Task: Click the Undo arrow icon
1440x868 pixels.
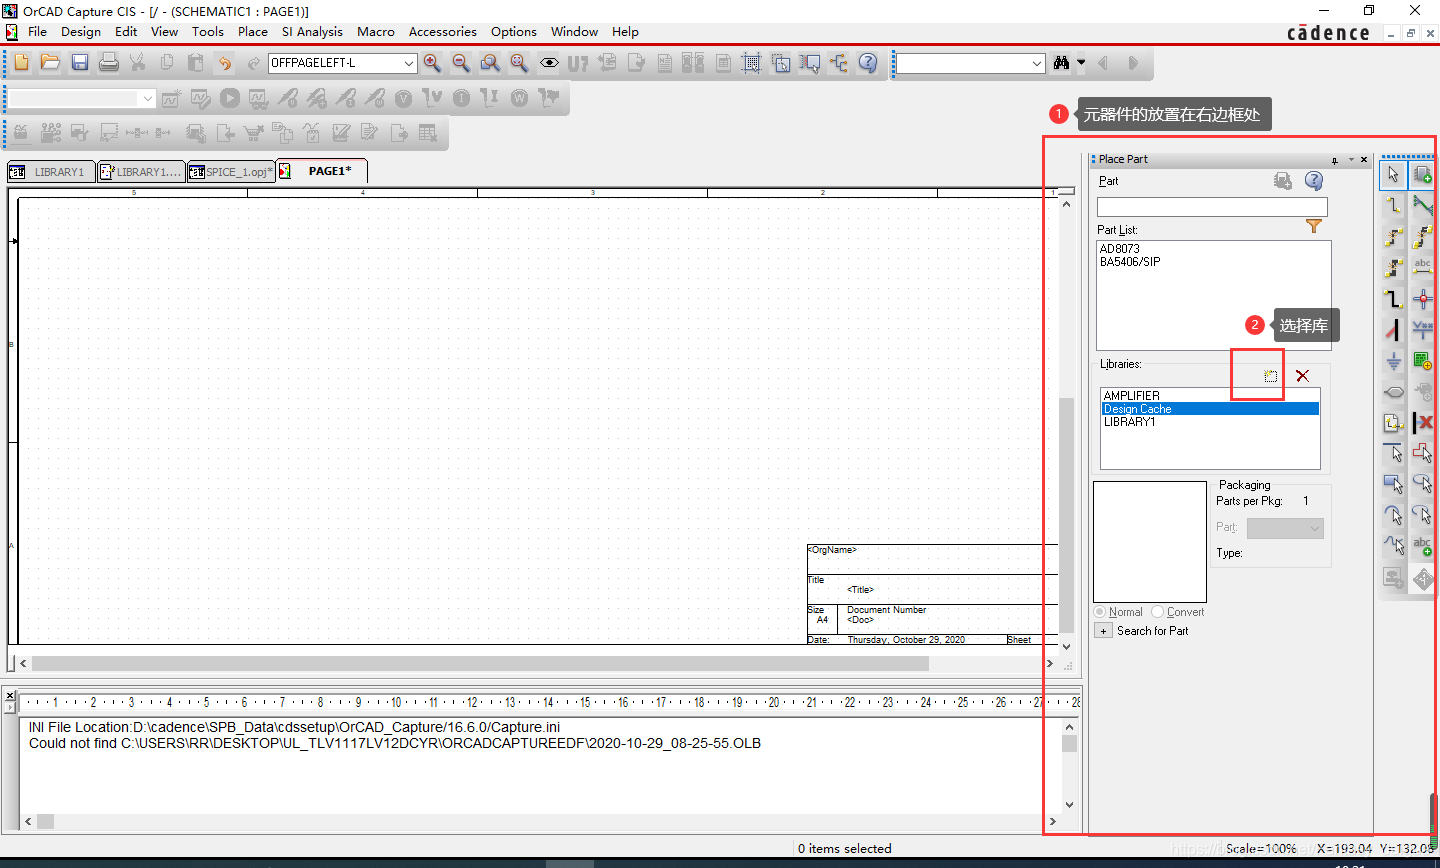Action: click(x=225, y=63)
